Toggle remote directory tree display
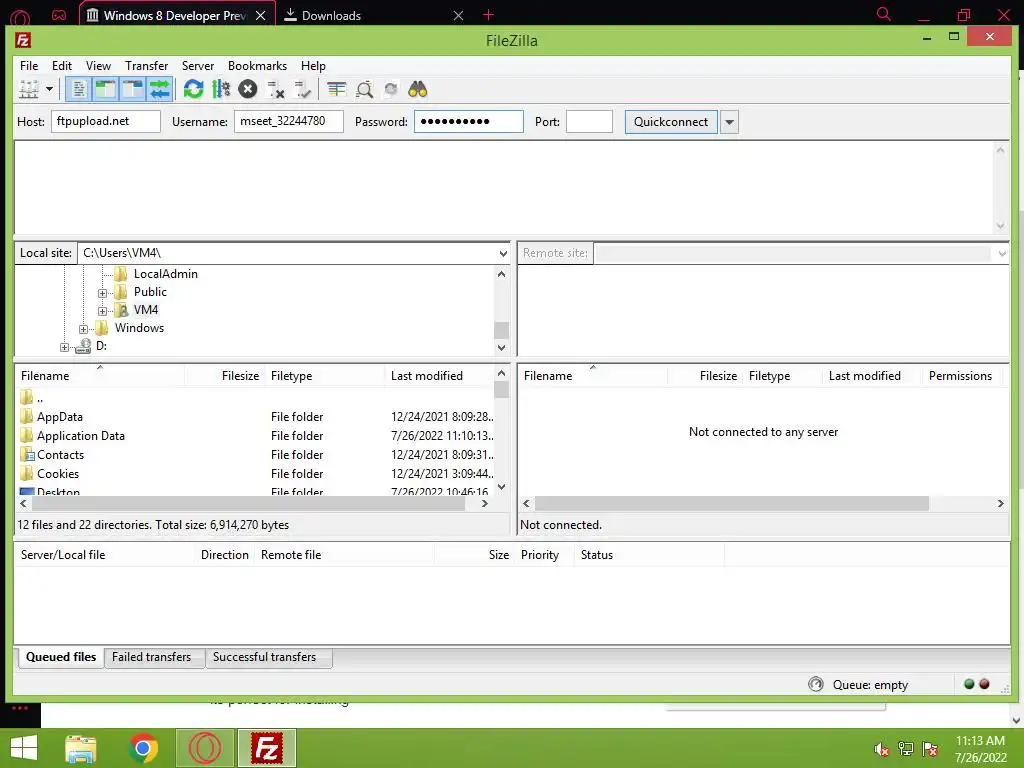Screen dimensions: 1024x768 click(x=133, y=89)
